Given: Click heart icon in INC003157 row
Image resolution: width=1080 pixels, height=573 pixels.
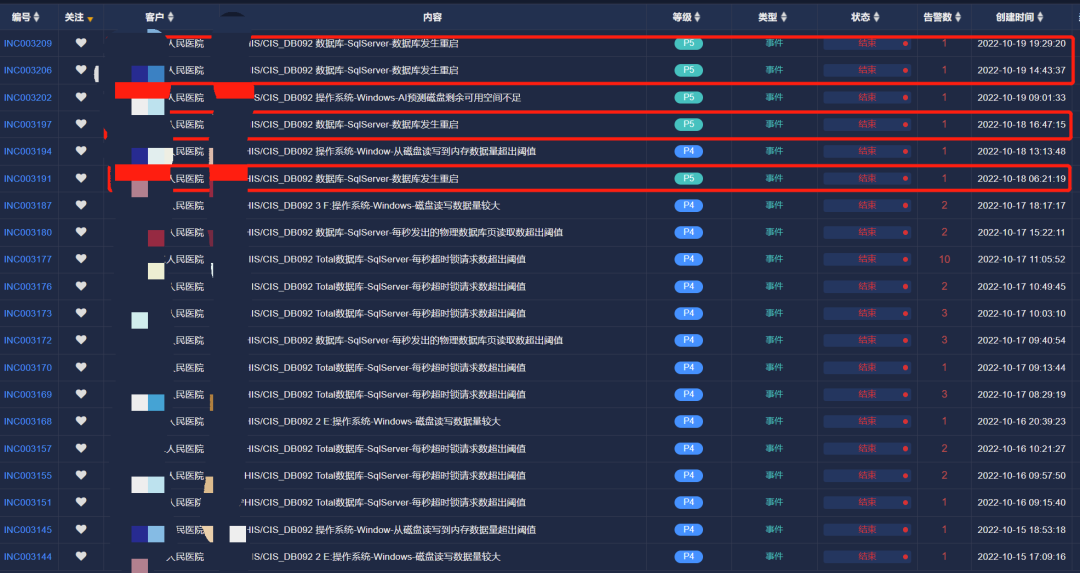Looking at the screenshot, I should 81,448.
